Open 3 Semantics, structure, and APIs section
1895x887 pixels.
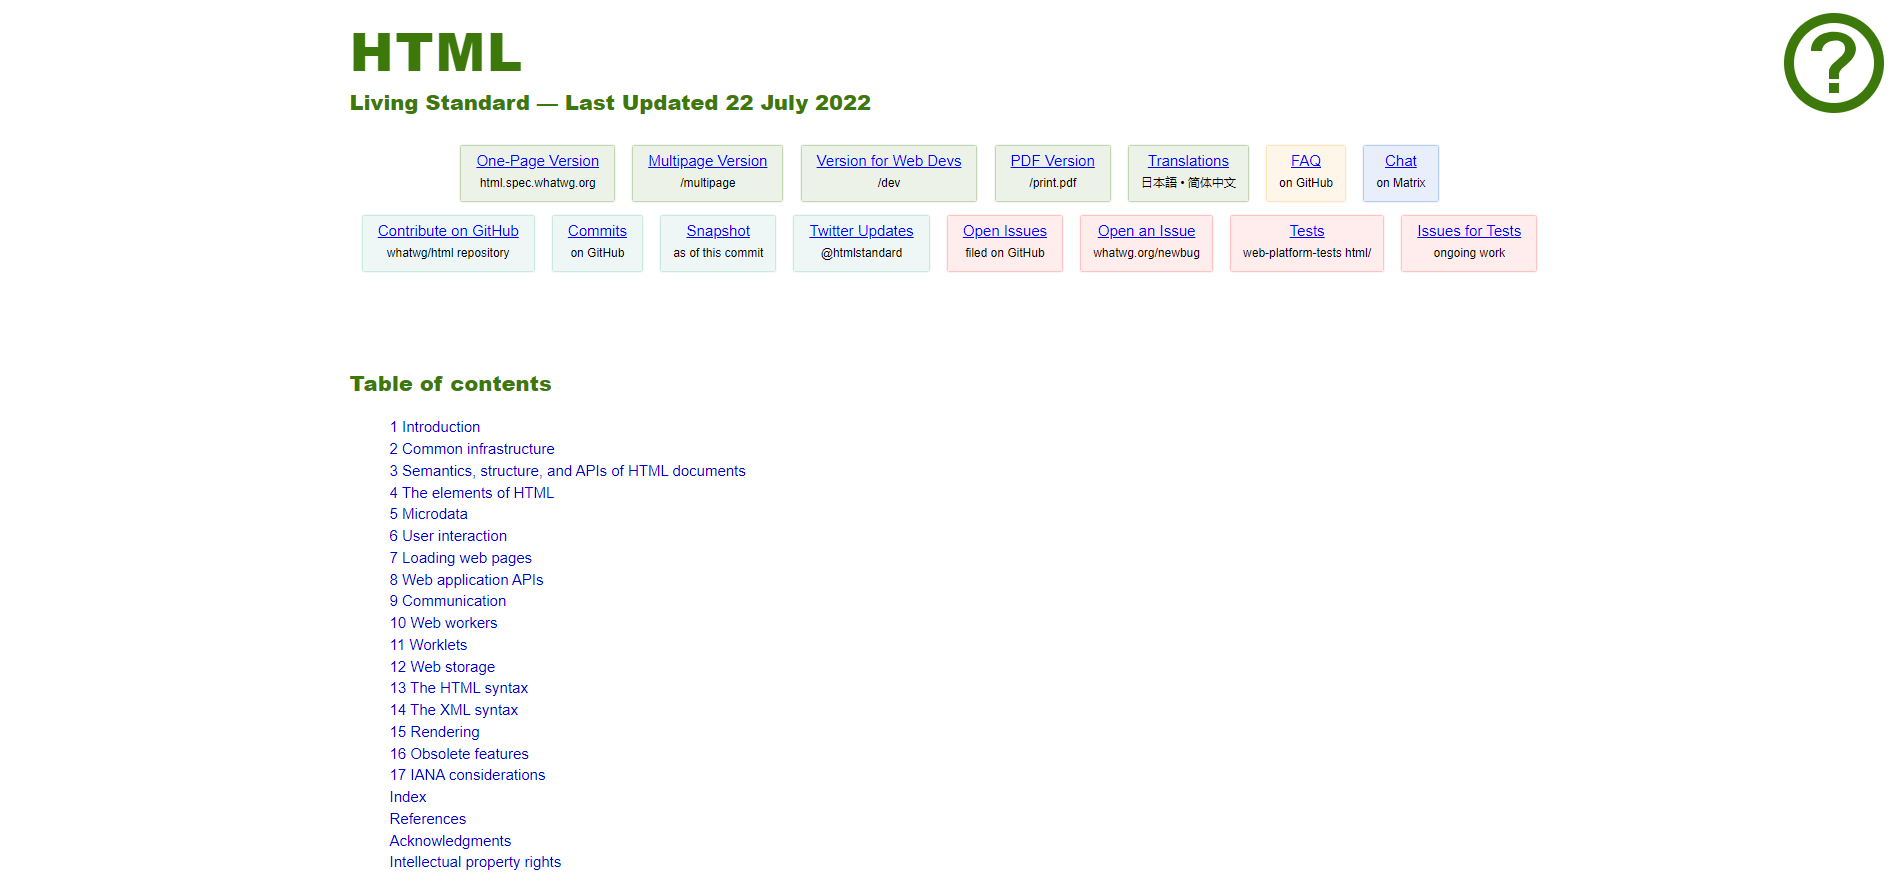pyautogui.click(x=567, y=471)
